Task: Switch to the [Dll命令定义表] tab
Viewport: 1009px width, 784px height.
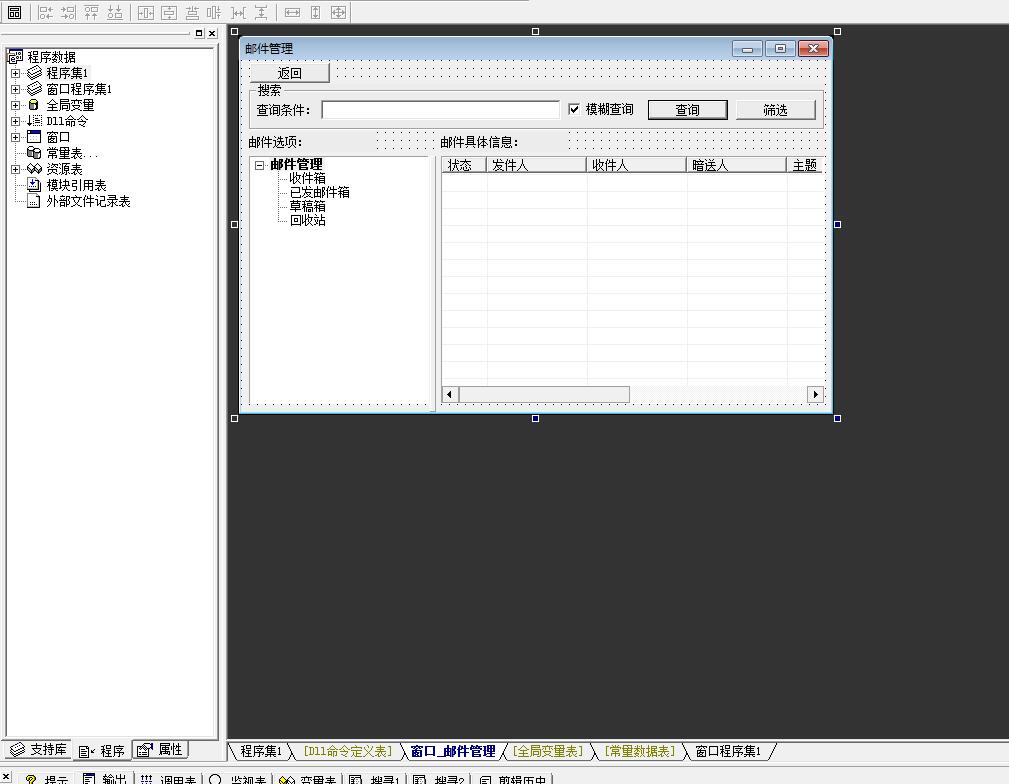Action: point(347,751)
